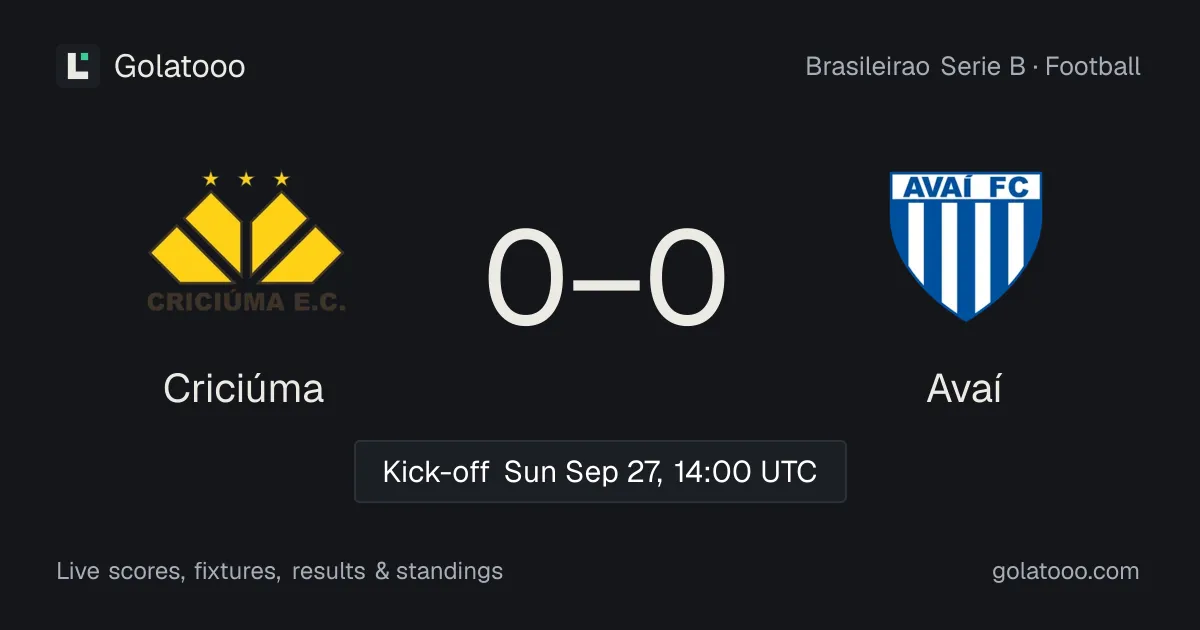Click the dash between the scores
Screen dimensions: 1200x630
coord(606,281)
